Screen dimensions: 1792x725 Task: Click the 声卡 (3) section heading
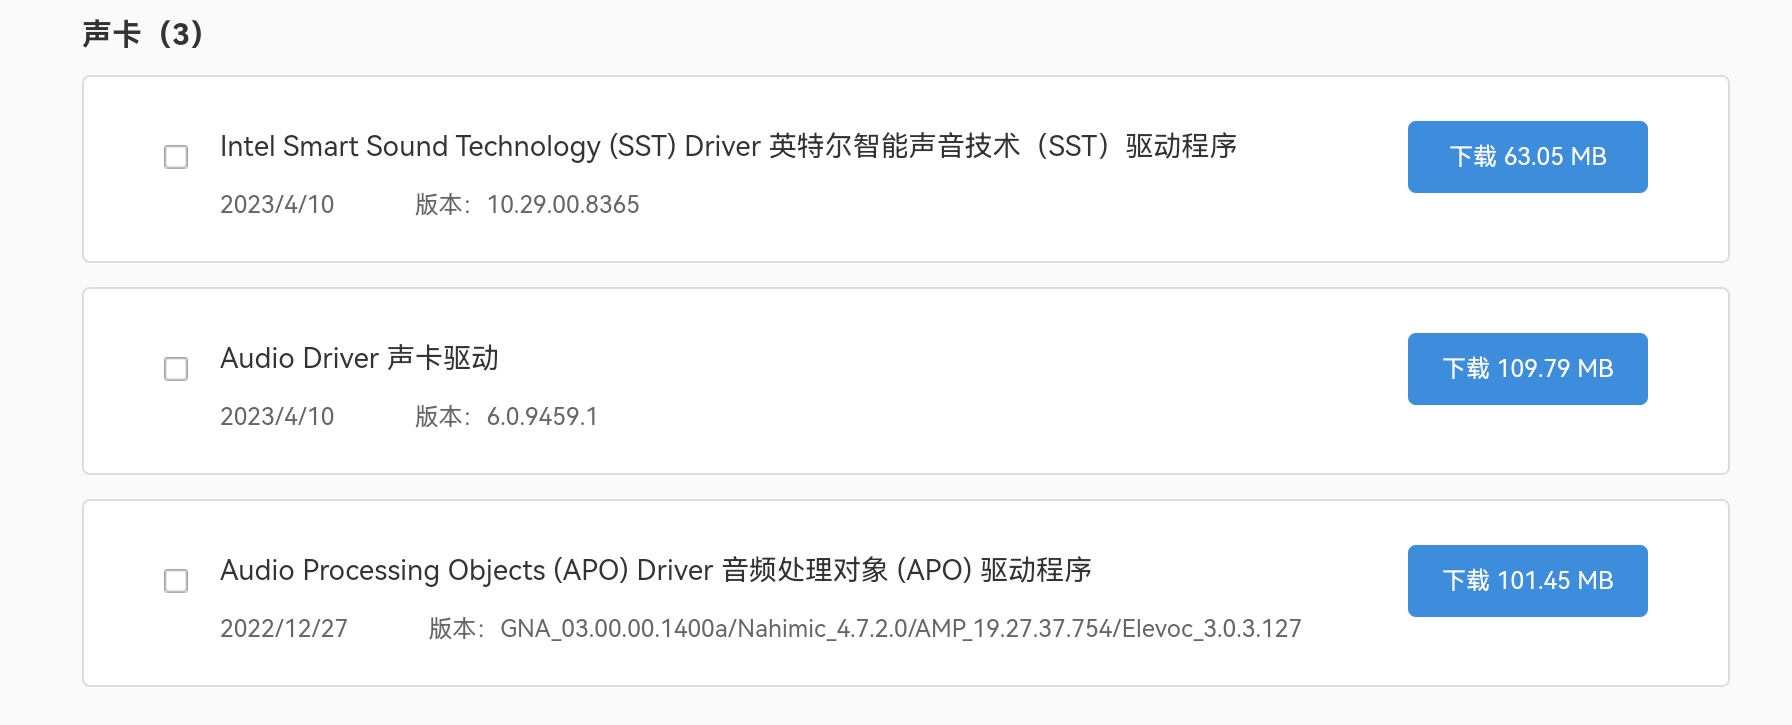click(x=142, y=34)
